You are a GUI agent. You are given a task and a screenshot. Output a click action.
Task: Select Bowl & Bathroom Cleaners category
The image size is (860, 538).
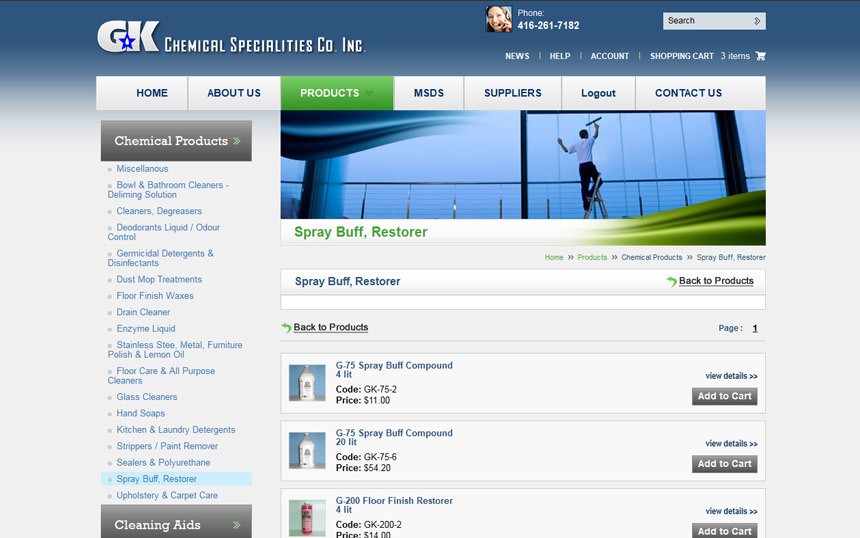(x=168, y=190)
